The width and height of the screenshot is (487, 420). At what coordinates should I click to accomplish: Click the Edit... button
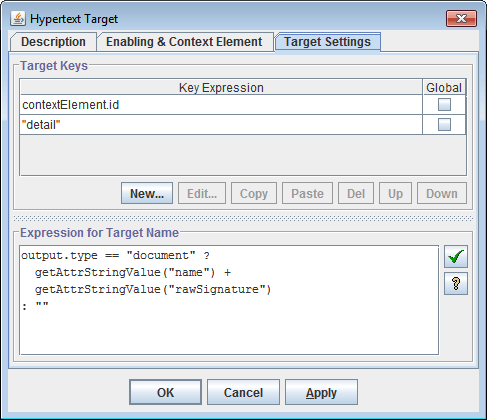tap(202, 193)
